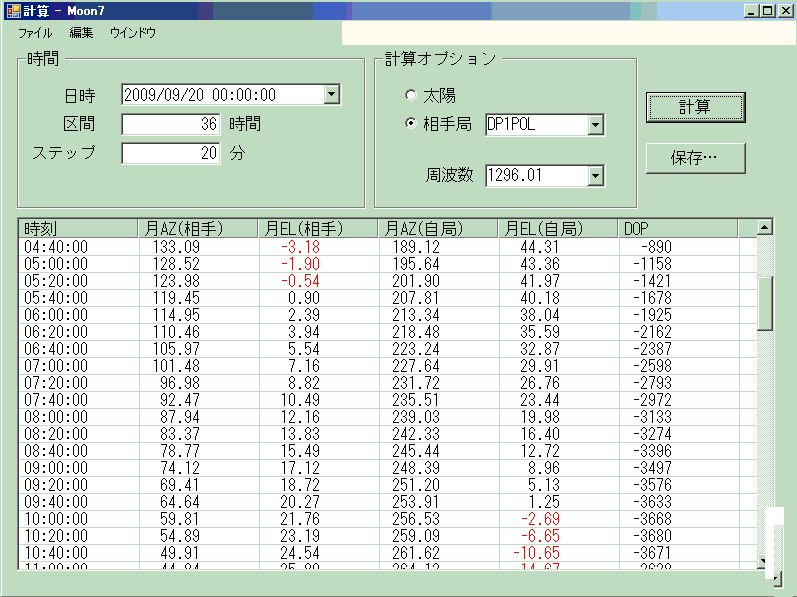Click the DOP column header
Screen dimensions: 797x597
pyautogui.click(x=677, y=229)
